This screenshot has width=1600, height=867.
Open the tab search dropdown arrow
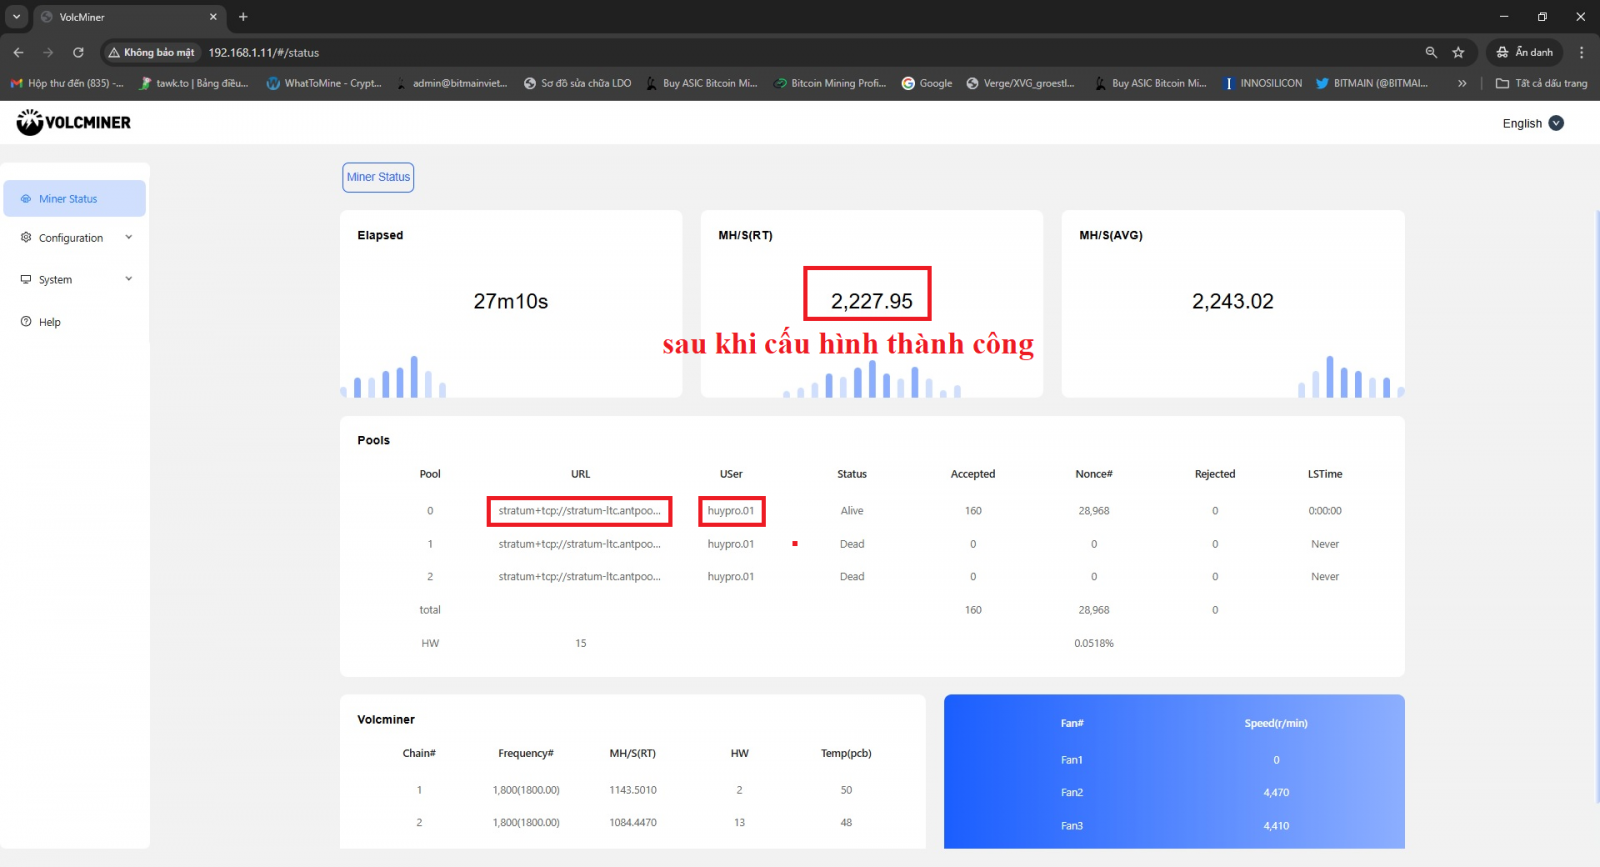coord(16,17)
